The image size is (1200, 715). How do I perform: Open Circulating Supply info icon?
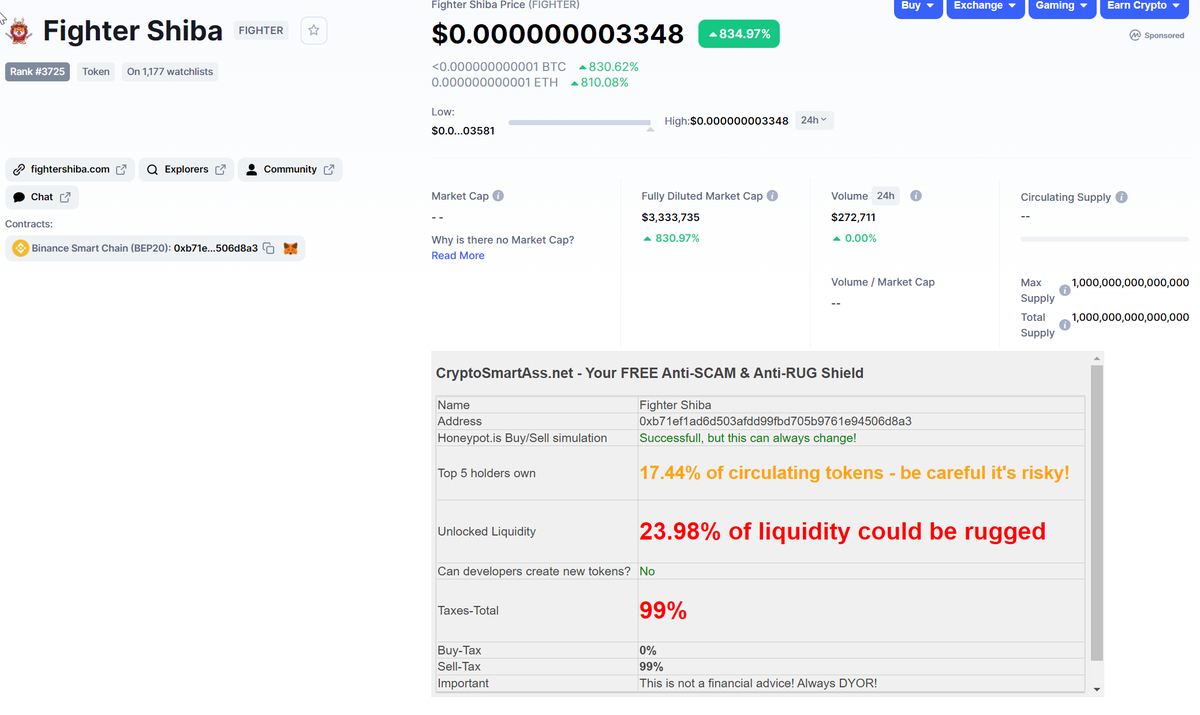(1121, 197)
